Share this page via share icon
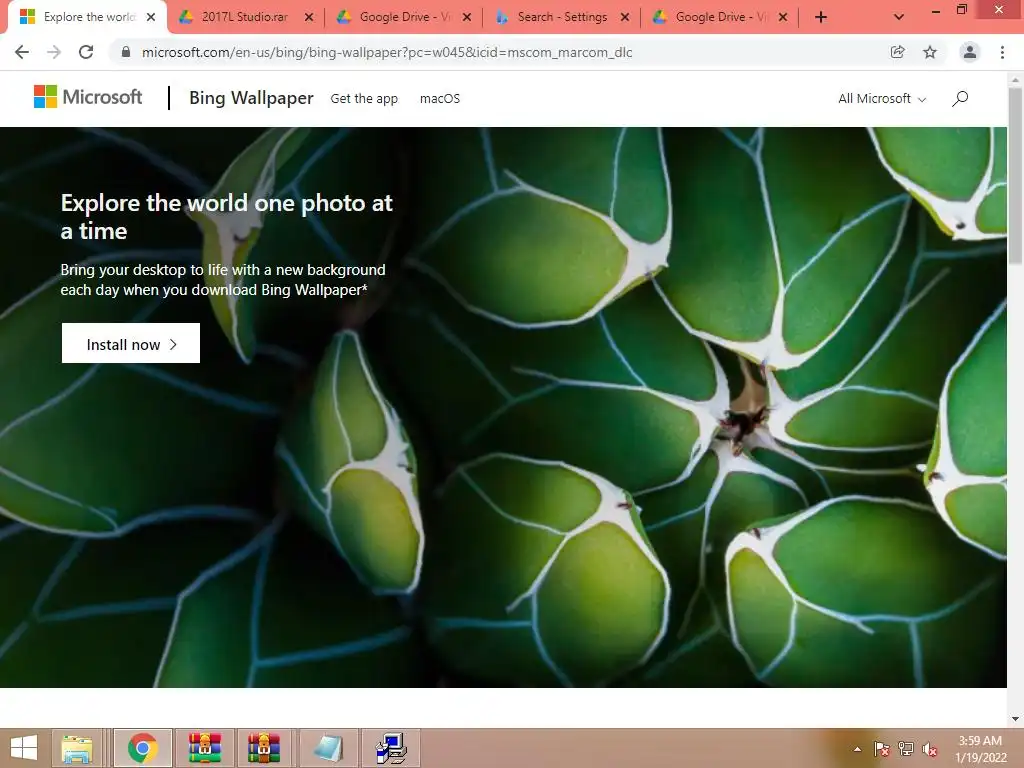Screen dimensions: 1024x768 pyautogui.click(x=897, y=52)
